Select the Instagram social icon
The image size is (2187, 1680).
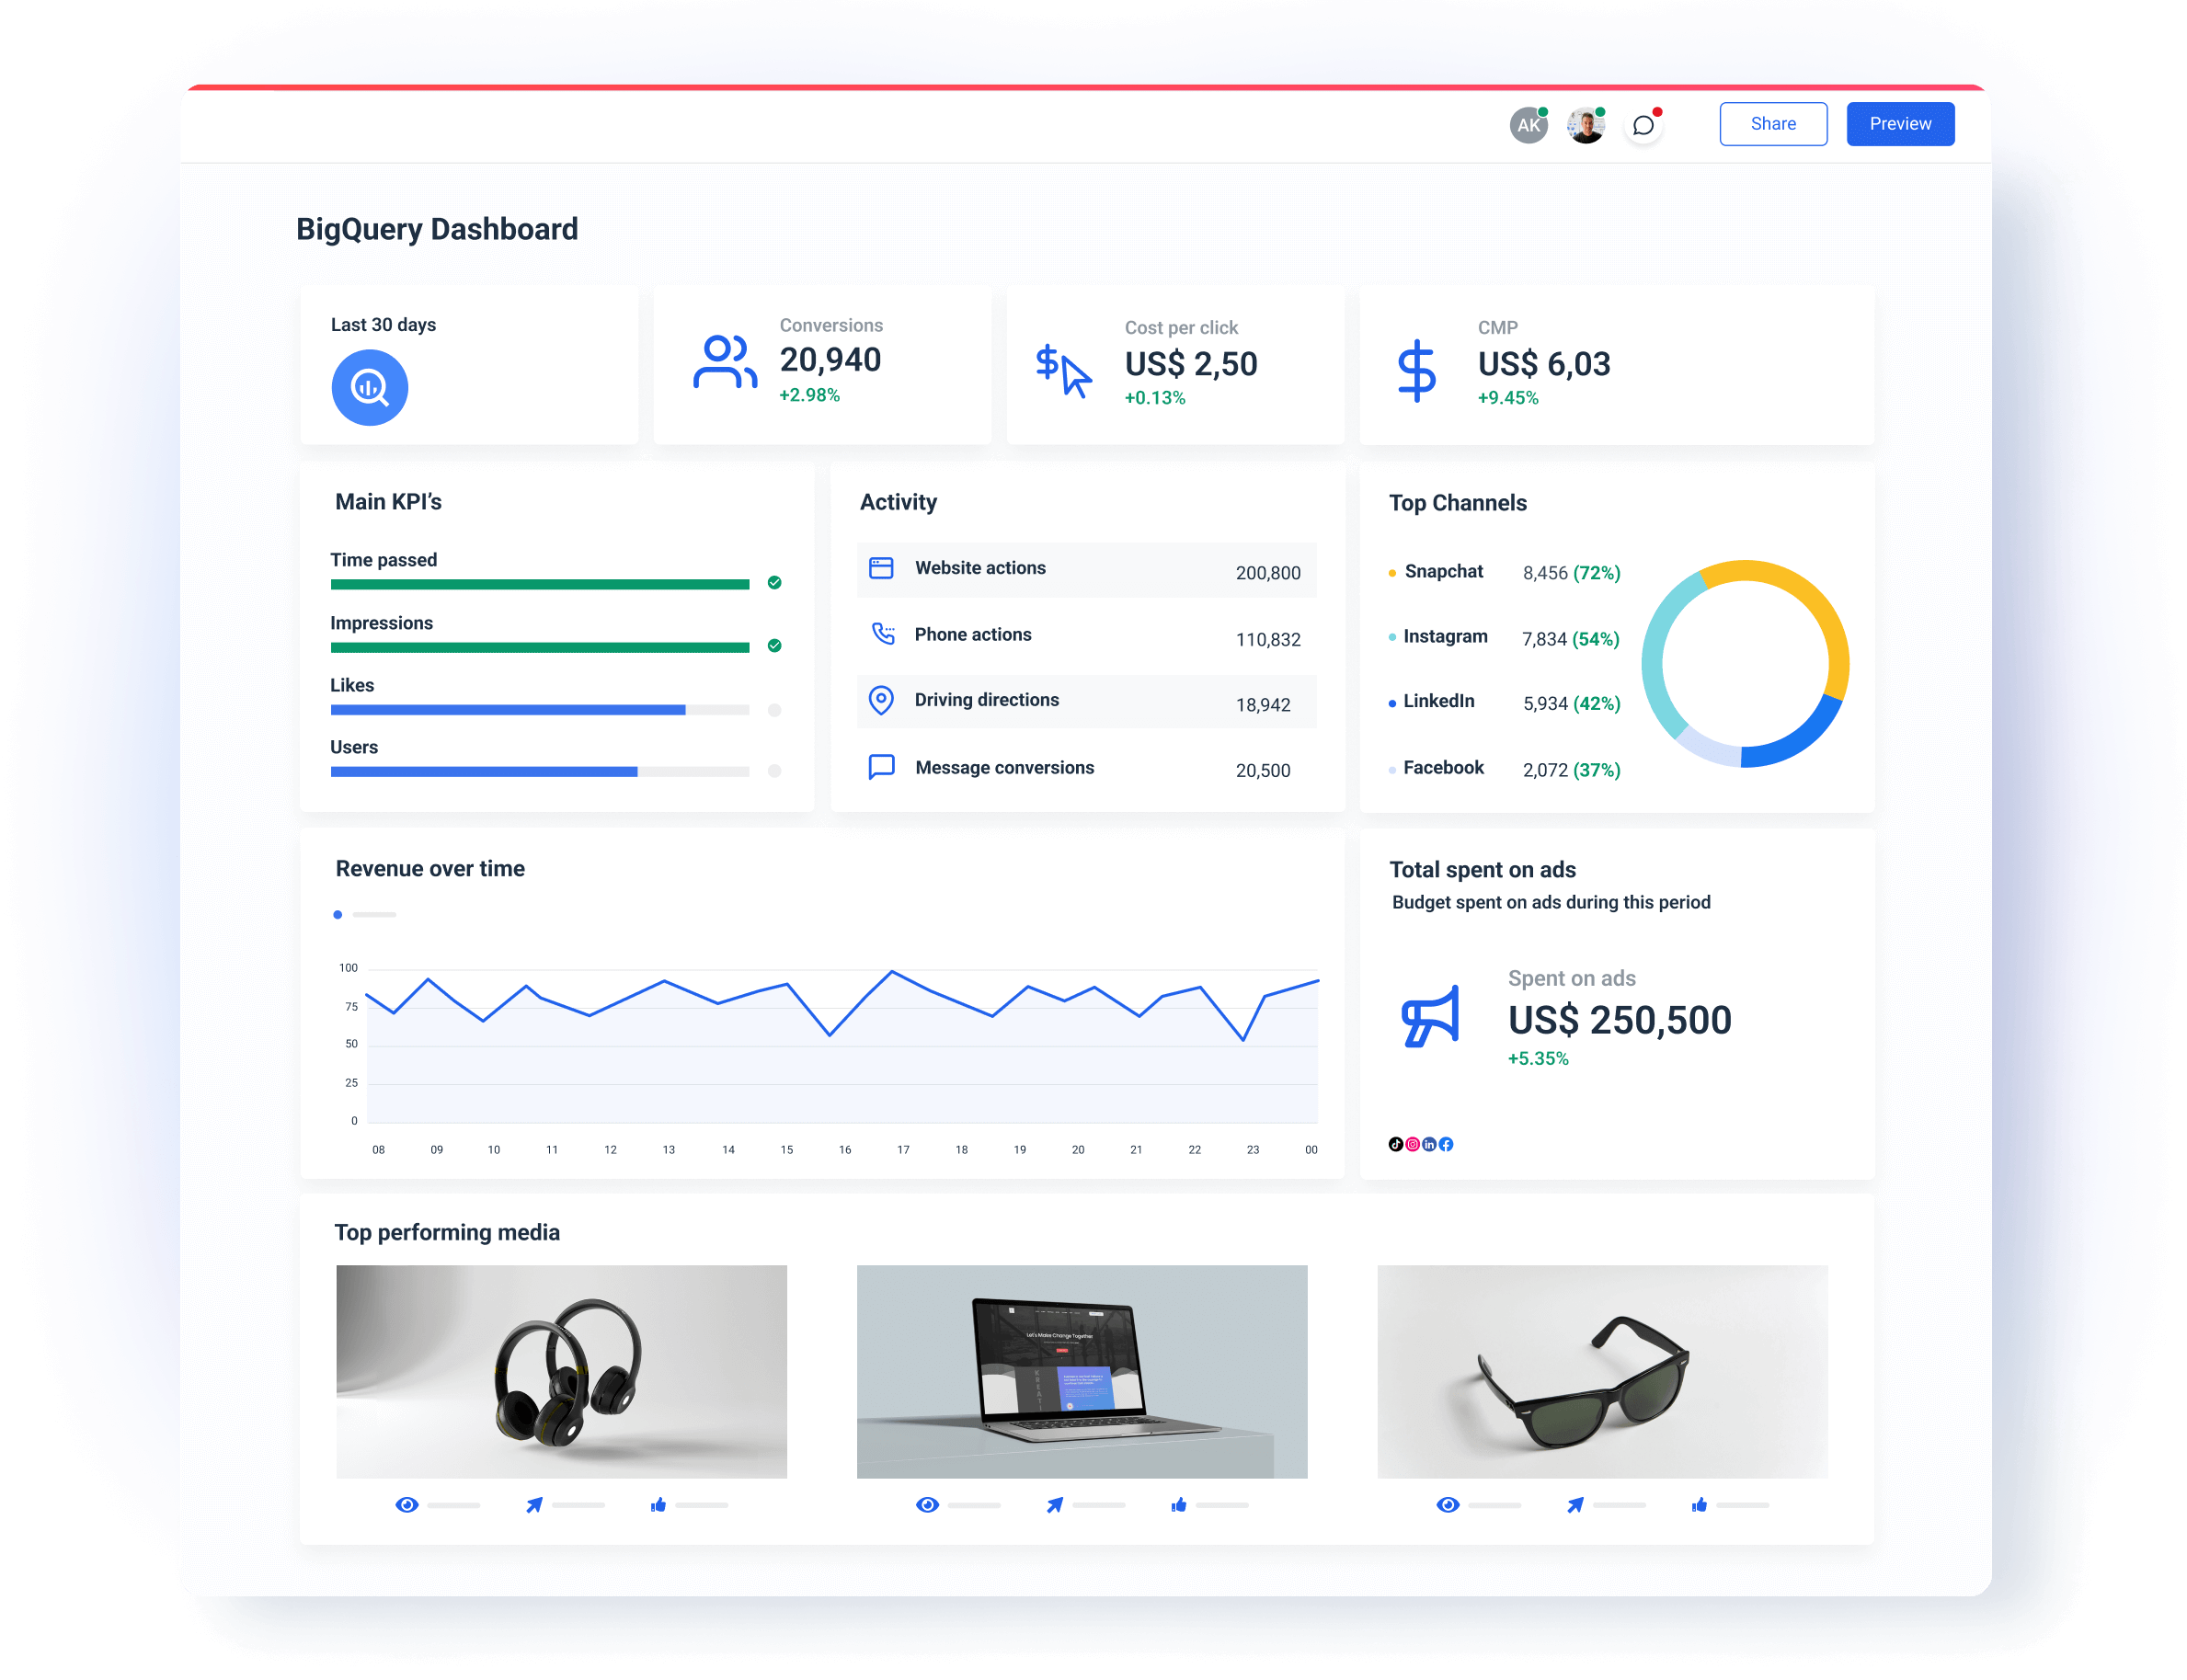pyautogui.click(x=1412, y=1144)
